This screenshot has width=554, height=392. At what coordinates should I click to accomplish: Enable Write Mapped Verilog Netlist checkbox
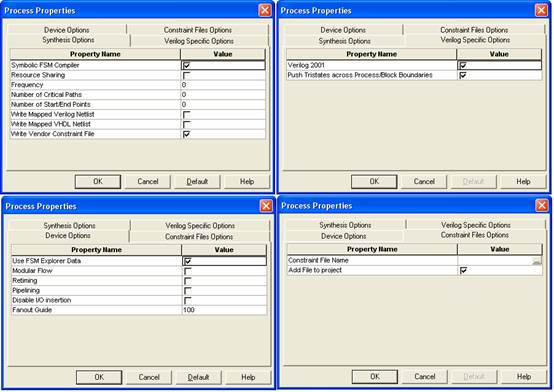click(187, 115)
